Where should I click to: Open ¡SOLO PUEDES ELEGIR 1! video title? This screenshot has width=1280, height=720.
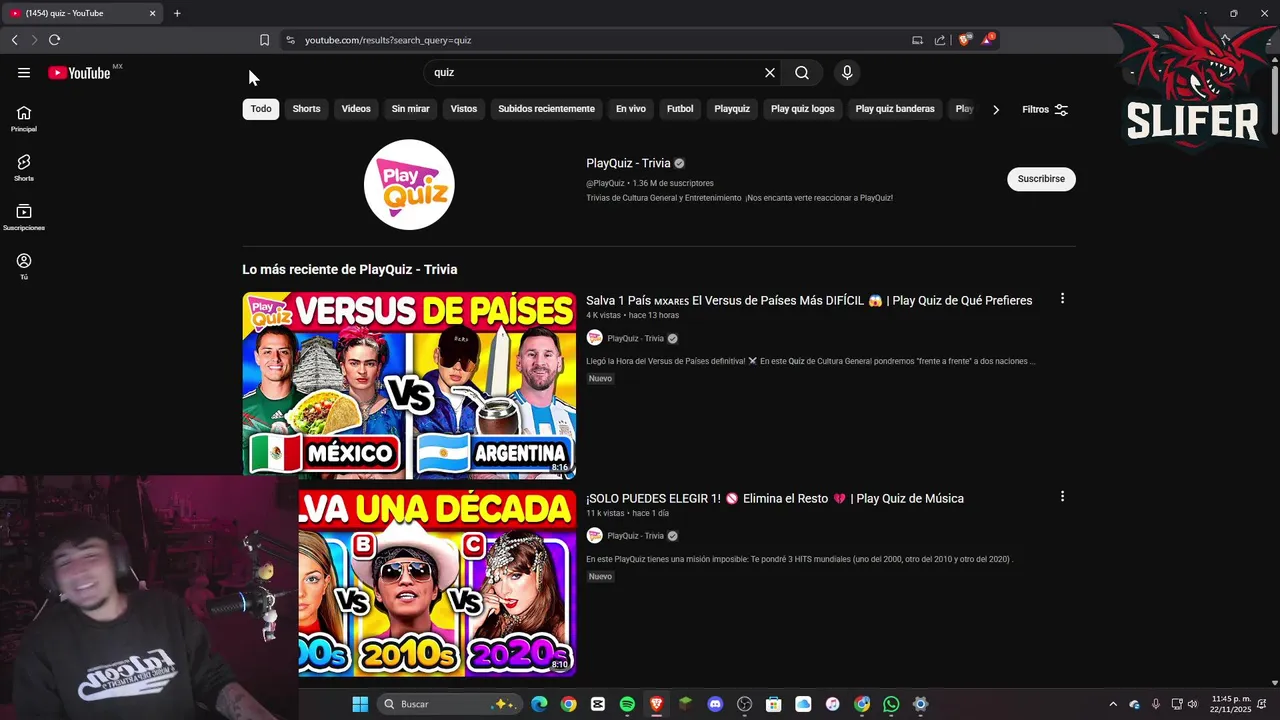(x=775, y=498)
